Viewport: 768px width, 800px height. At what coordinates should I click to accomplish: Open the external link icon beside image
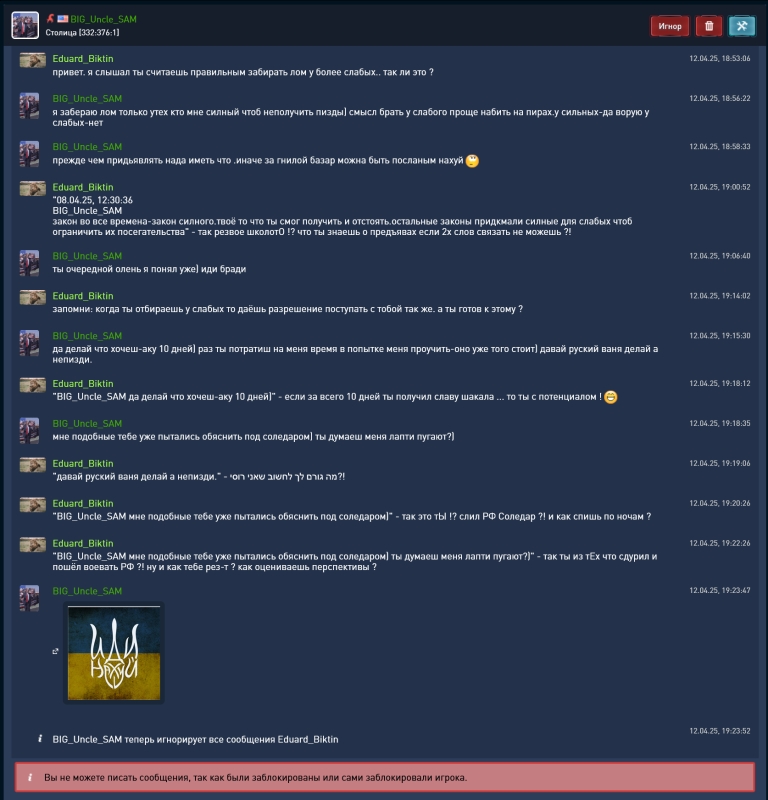(x=55, y=651)
